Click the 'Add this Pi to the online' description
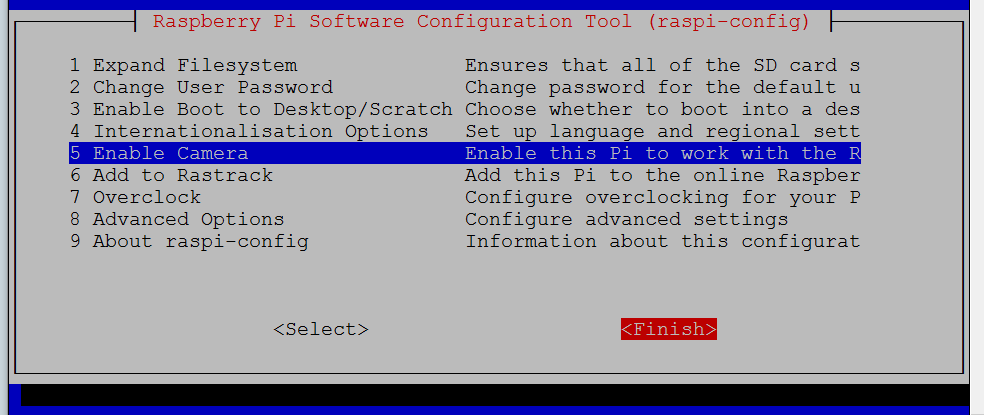The height and width of the screenshot is (415, 984). pos(663,175)
